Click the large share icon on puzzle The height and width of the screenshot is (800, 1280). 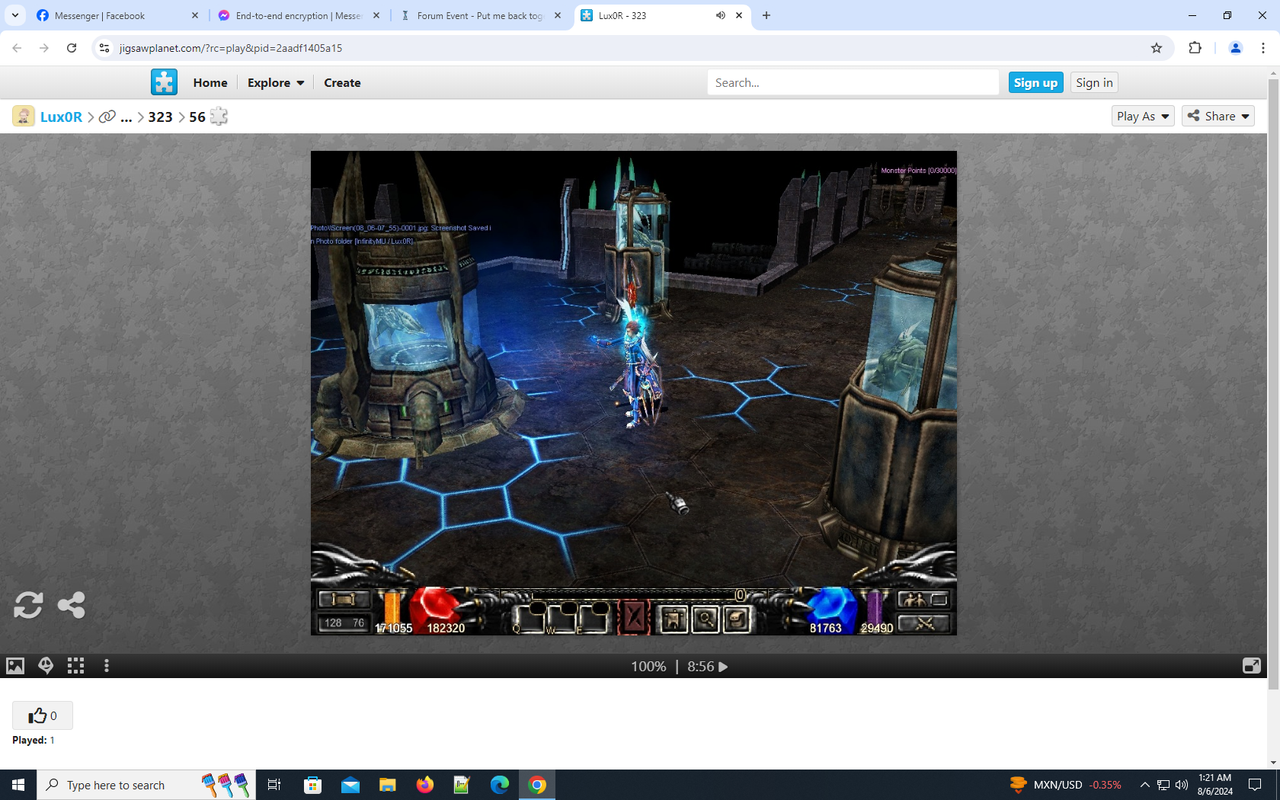coord(71,605)
